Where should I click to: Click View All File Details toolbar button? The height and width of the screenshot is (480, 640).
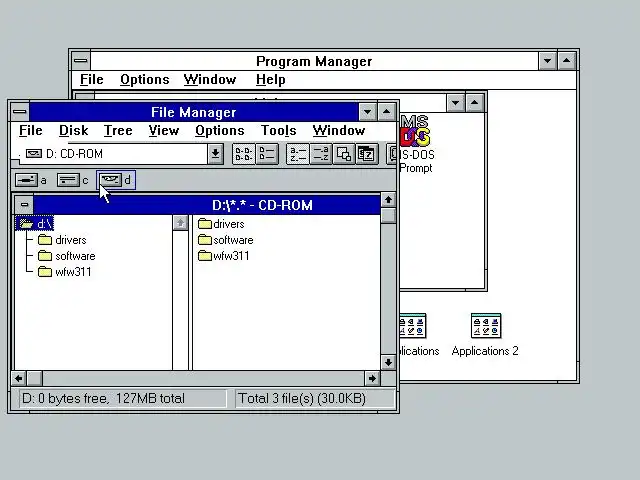click(267, 154)
